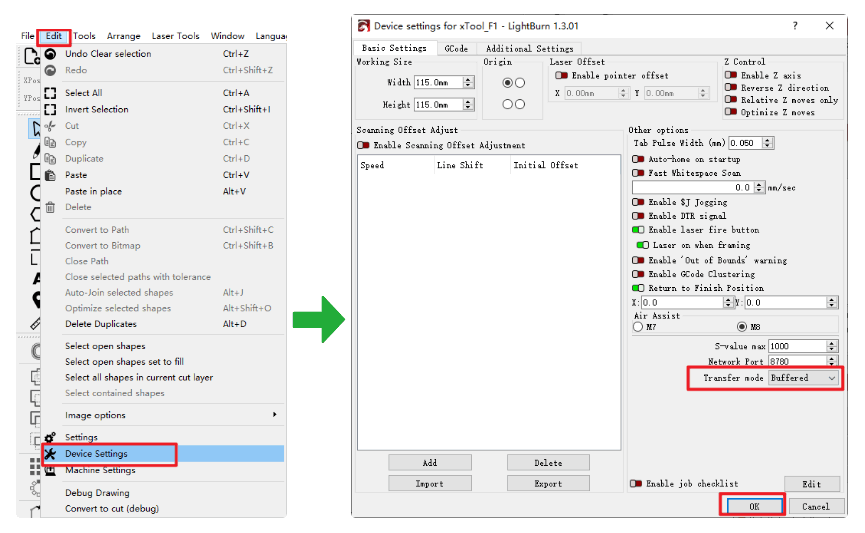Toggle Reverse Z direction switch

click(x=731, y=87)
